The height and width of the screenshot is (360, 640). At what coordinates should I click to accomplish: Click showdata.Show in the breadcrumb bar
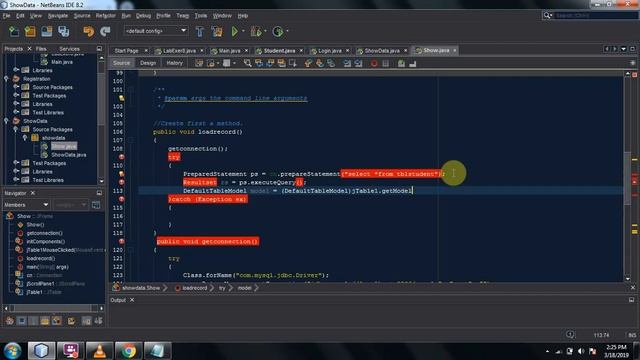(141, 288)
